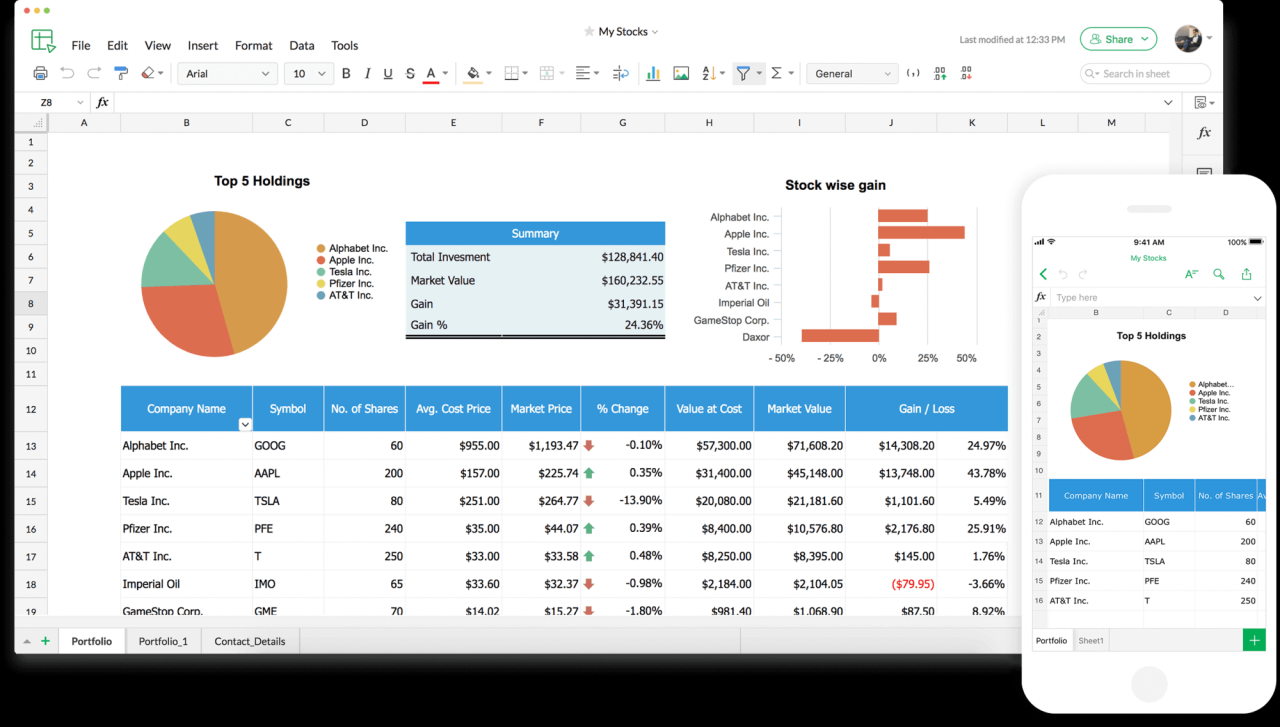
Task: Increase decimal places with the toolbar icon
Action: pyautogui.click(x=940, y=73)
